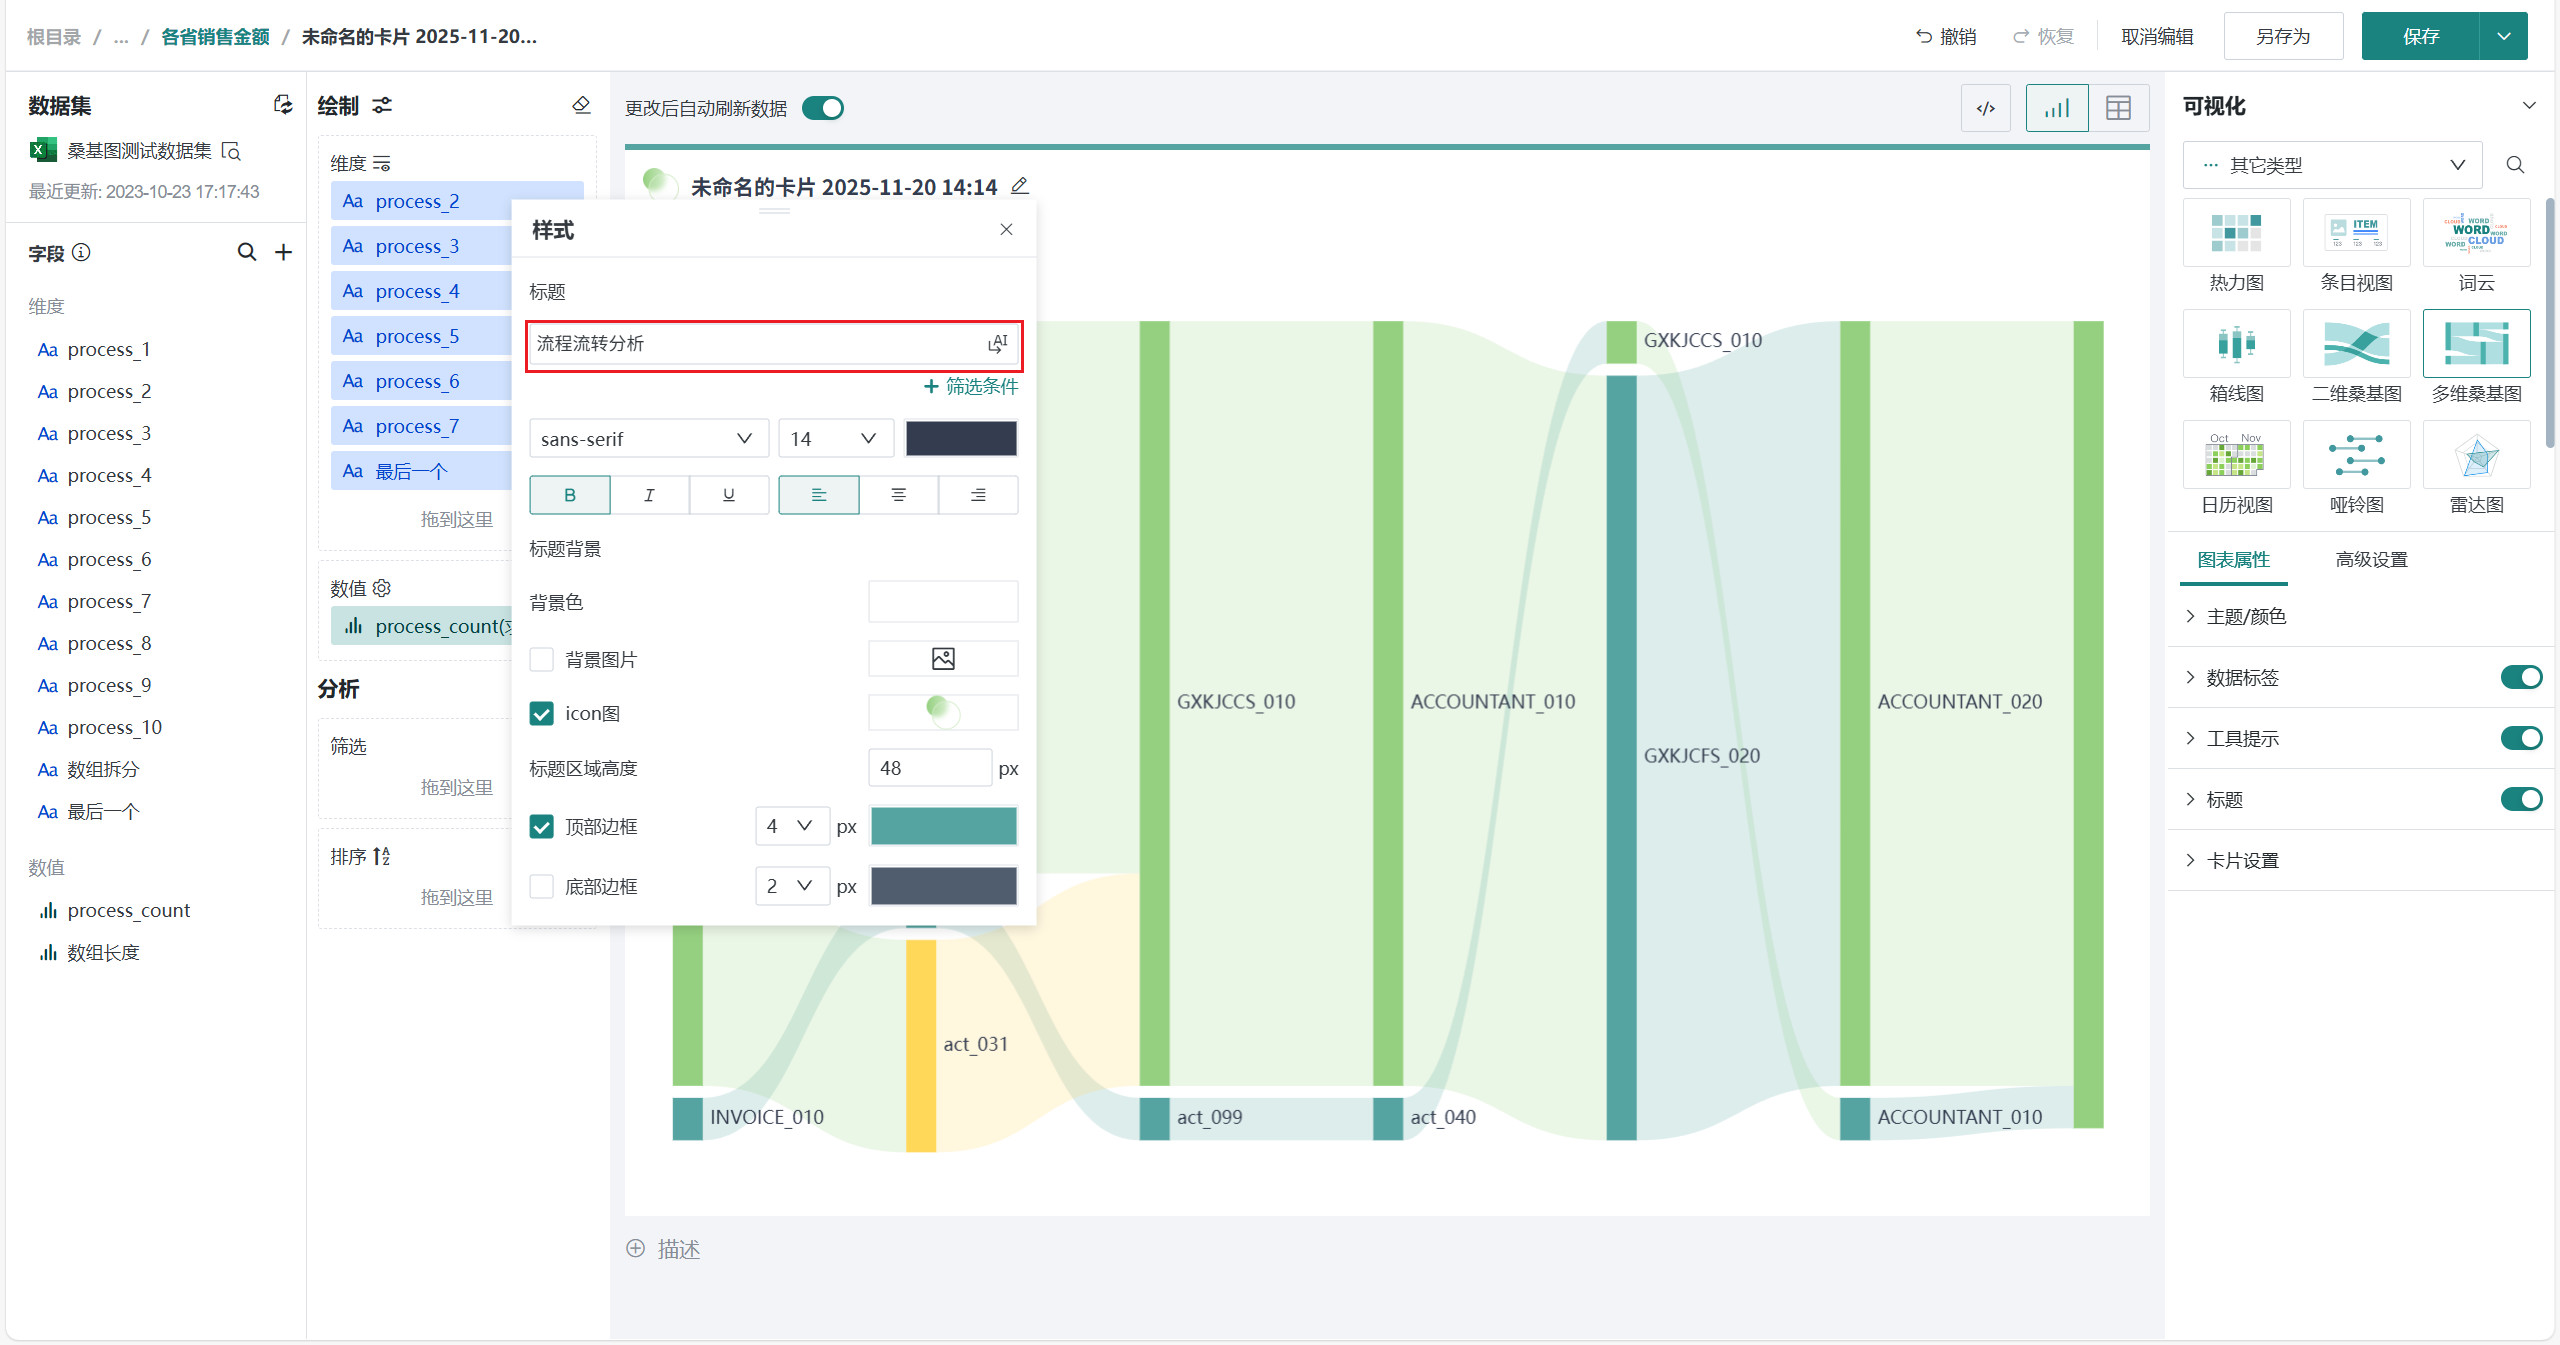Click the center align text icon
The height and width of the screenshot is (1345, 2560).
pyautogui.click(x=898, y=495)
